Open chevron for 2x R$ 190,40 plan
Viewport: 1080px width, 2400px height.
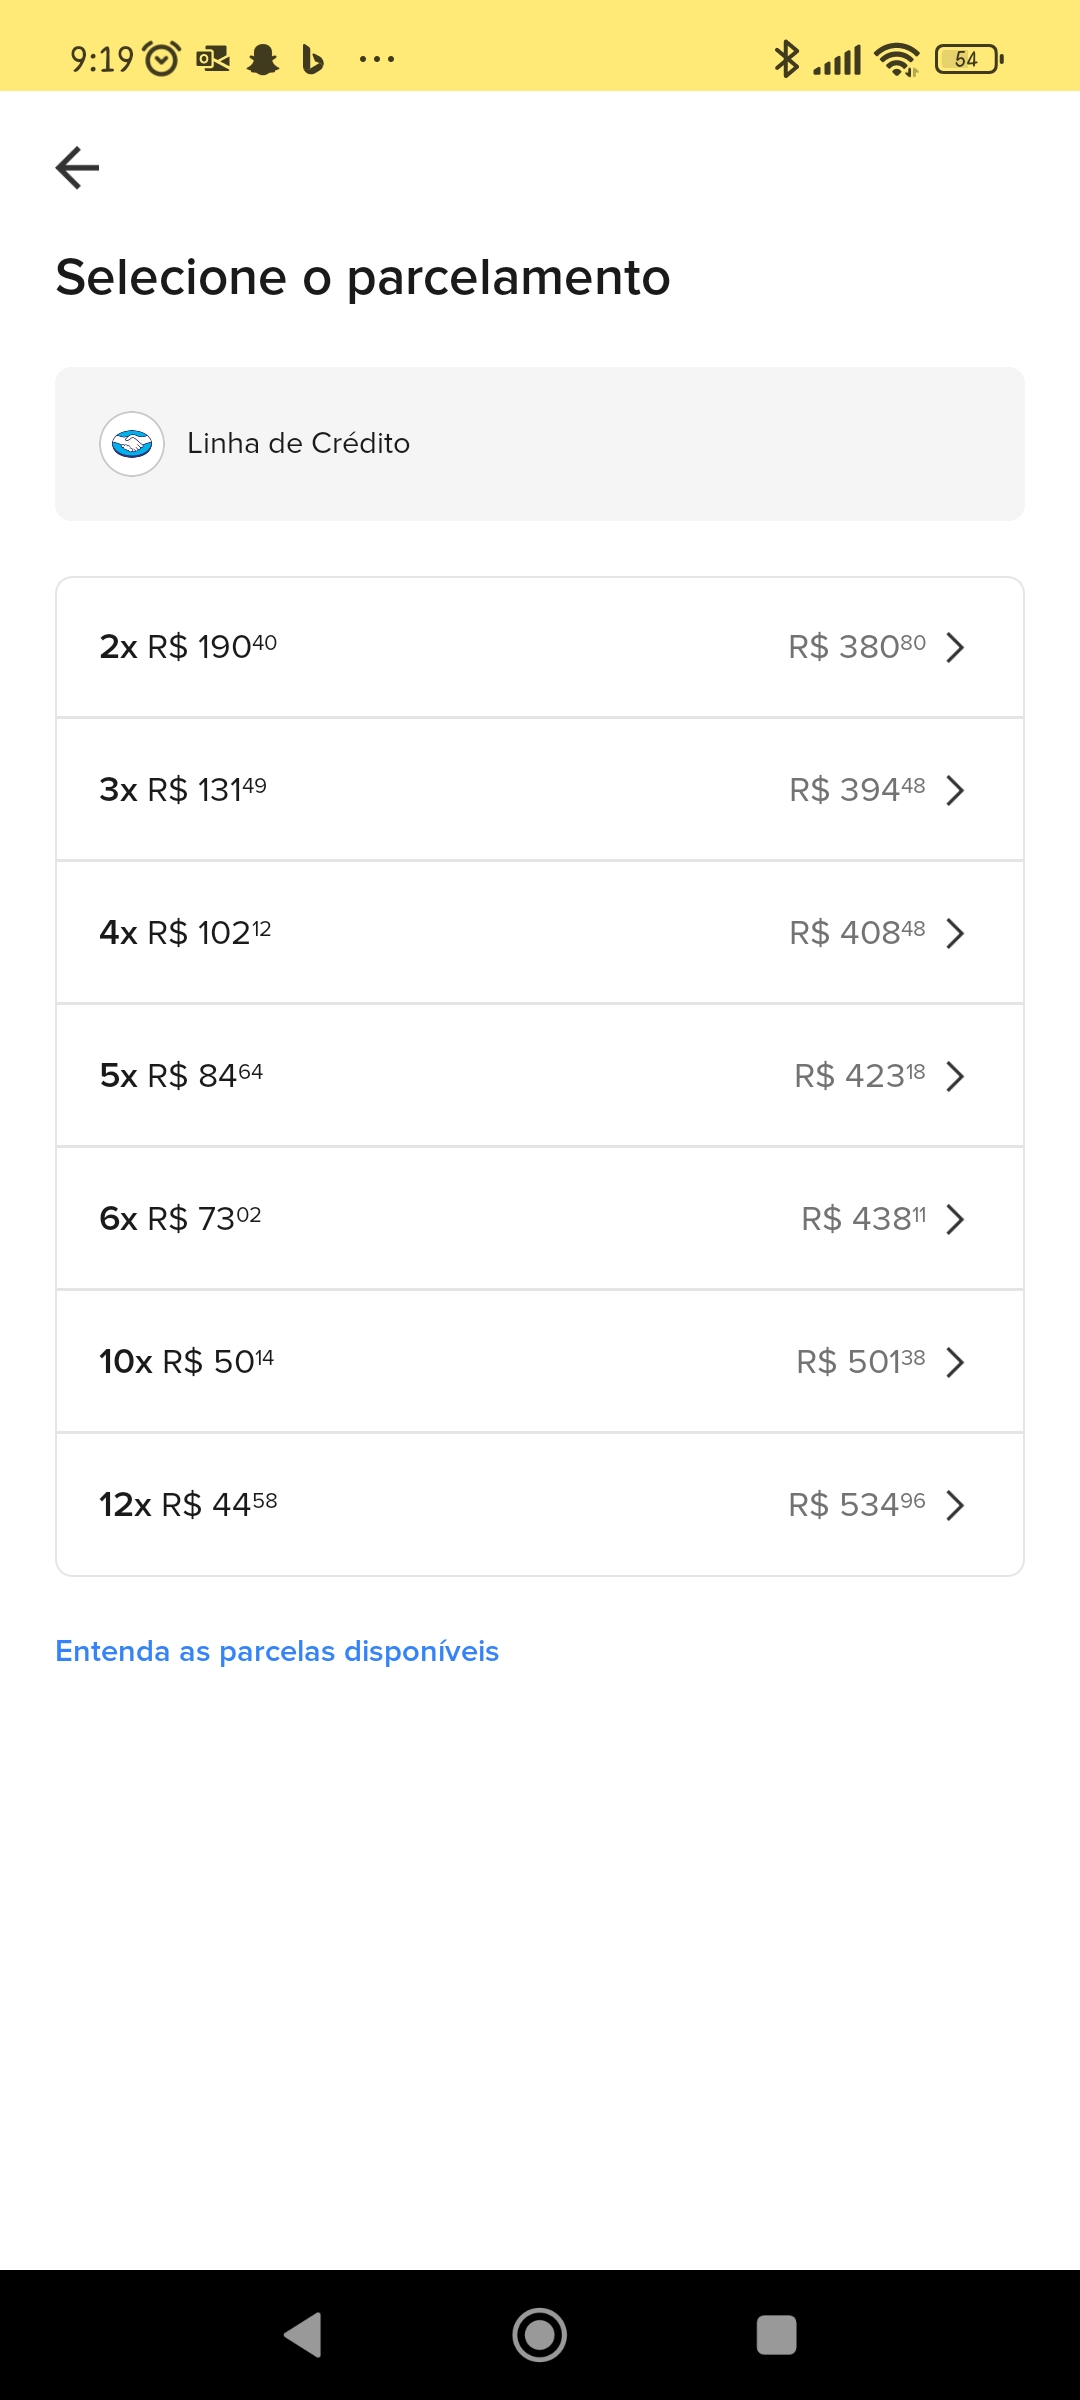pos(955,647)
